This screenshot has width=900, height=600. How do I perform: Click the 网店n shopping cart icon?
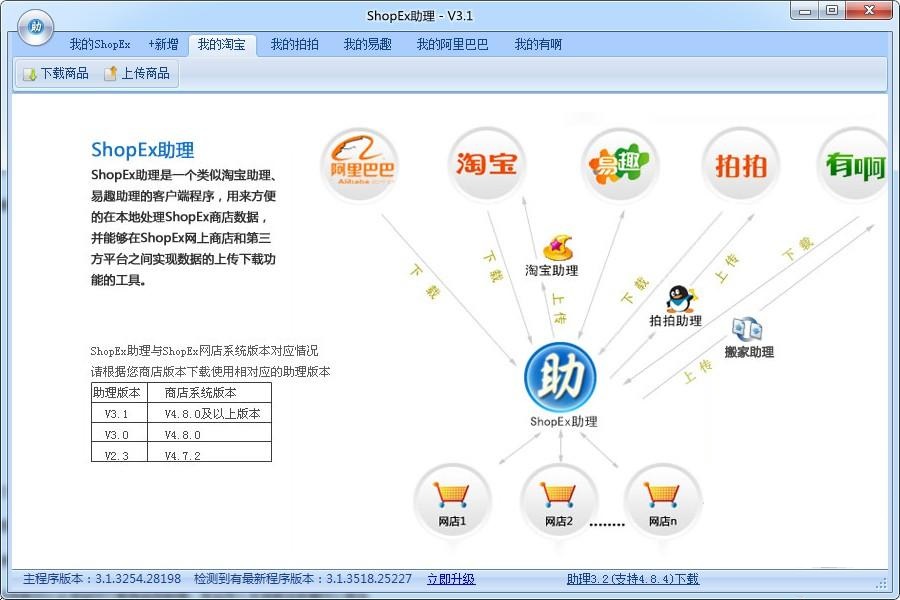pos(663,496)
